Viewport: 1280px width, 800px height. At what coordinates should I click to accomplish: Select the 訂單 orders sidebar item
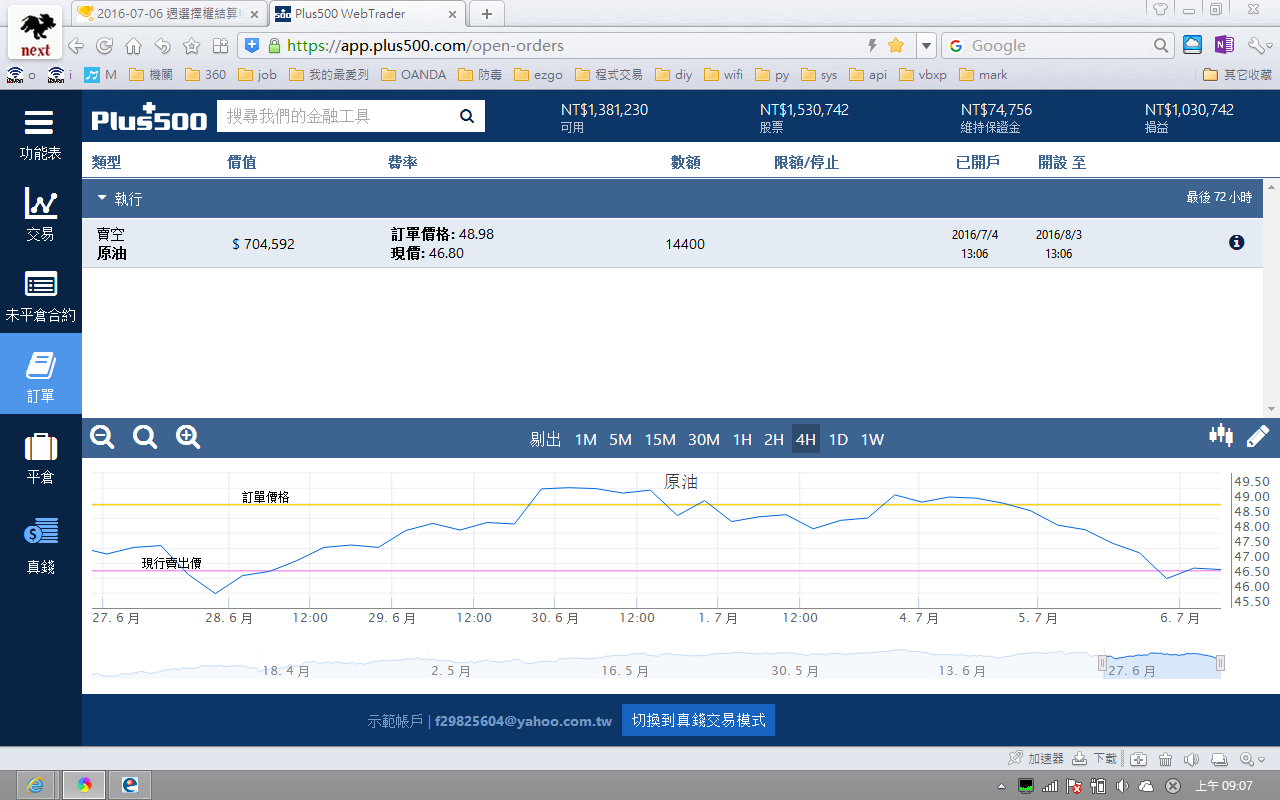(x=40, y=375)
